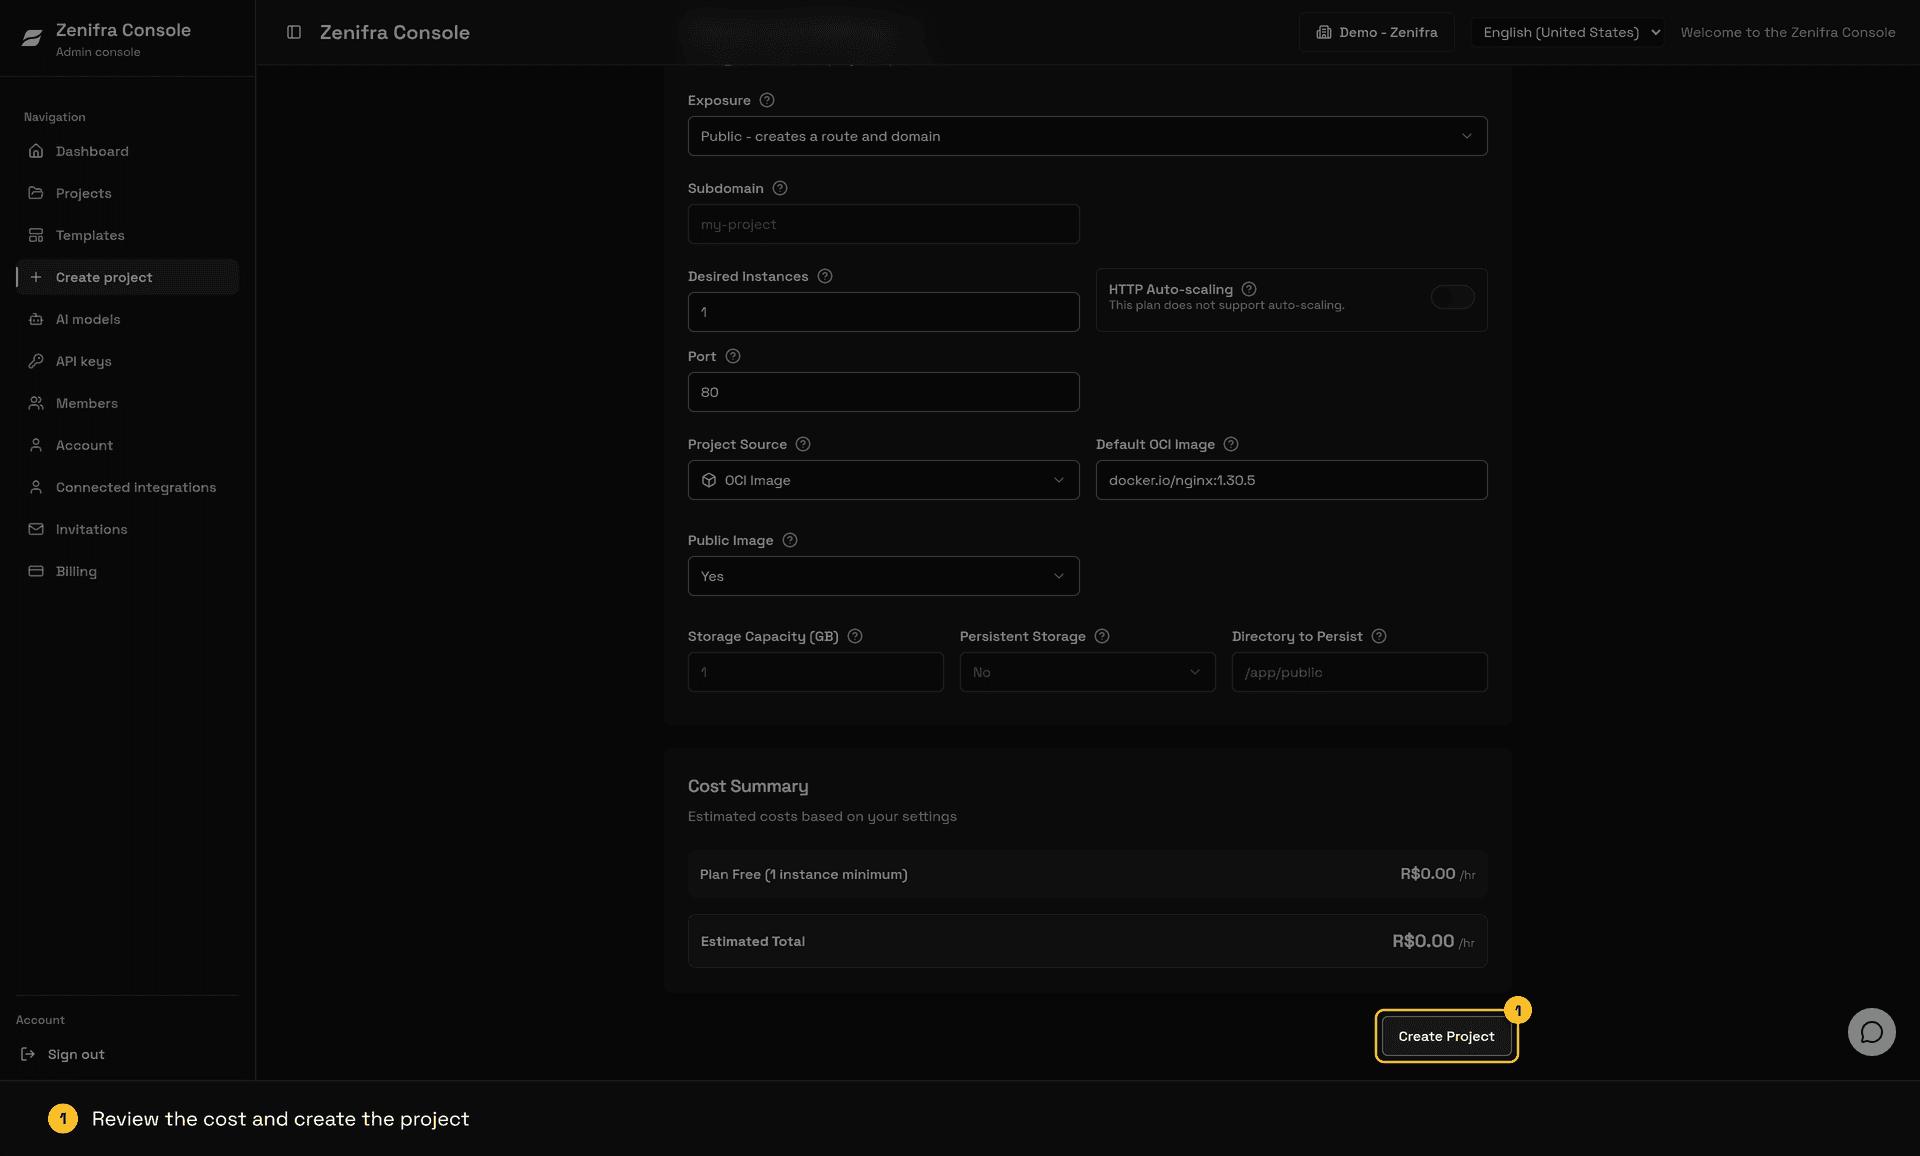Open the Public Image dropdown
The image size is (1920, 1156).
(x=883, y=576)
